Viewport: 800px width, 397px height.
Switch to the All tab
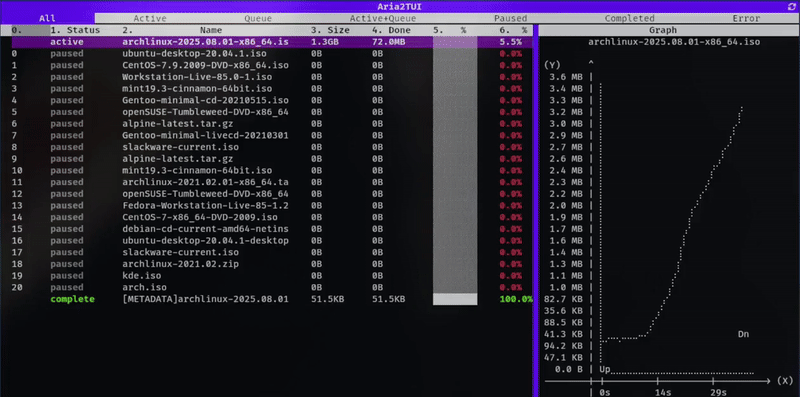47,18
